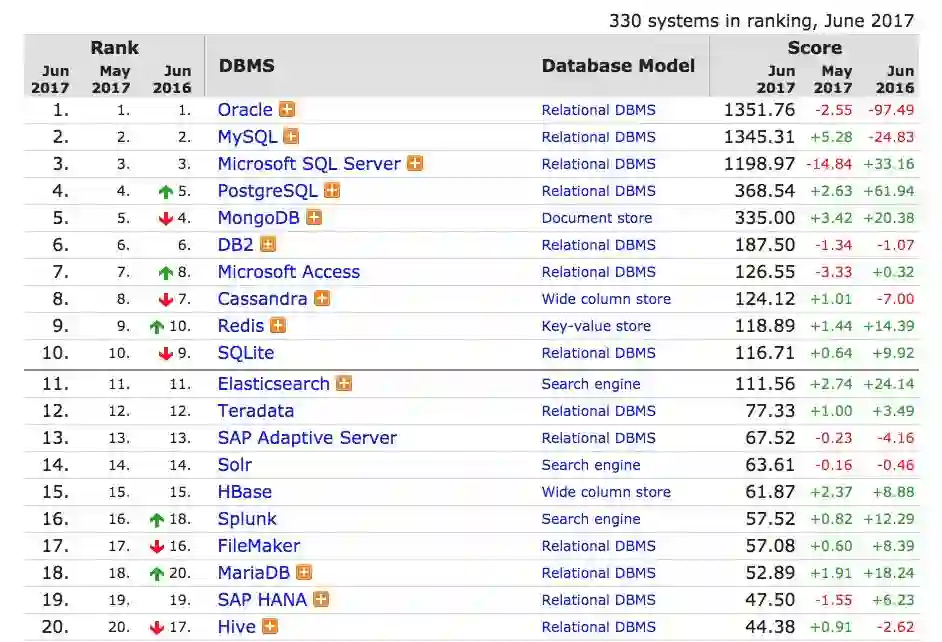Open the SQLite DBMS link
Image resolution: width=942 pixels, height=642 pixels.
tap(246, 353)
